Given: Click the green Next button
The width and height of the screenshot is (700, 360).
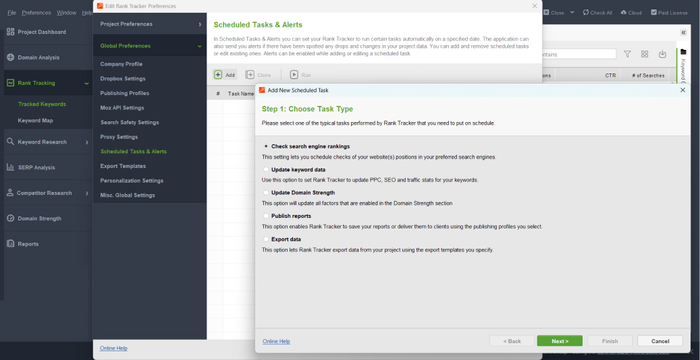Looking at the screenshot, I should point(559,341).
